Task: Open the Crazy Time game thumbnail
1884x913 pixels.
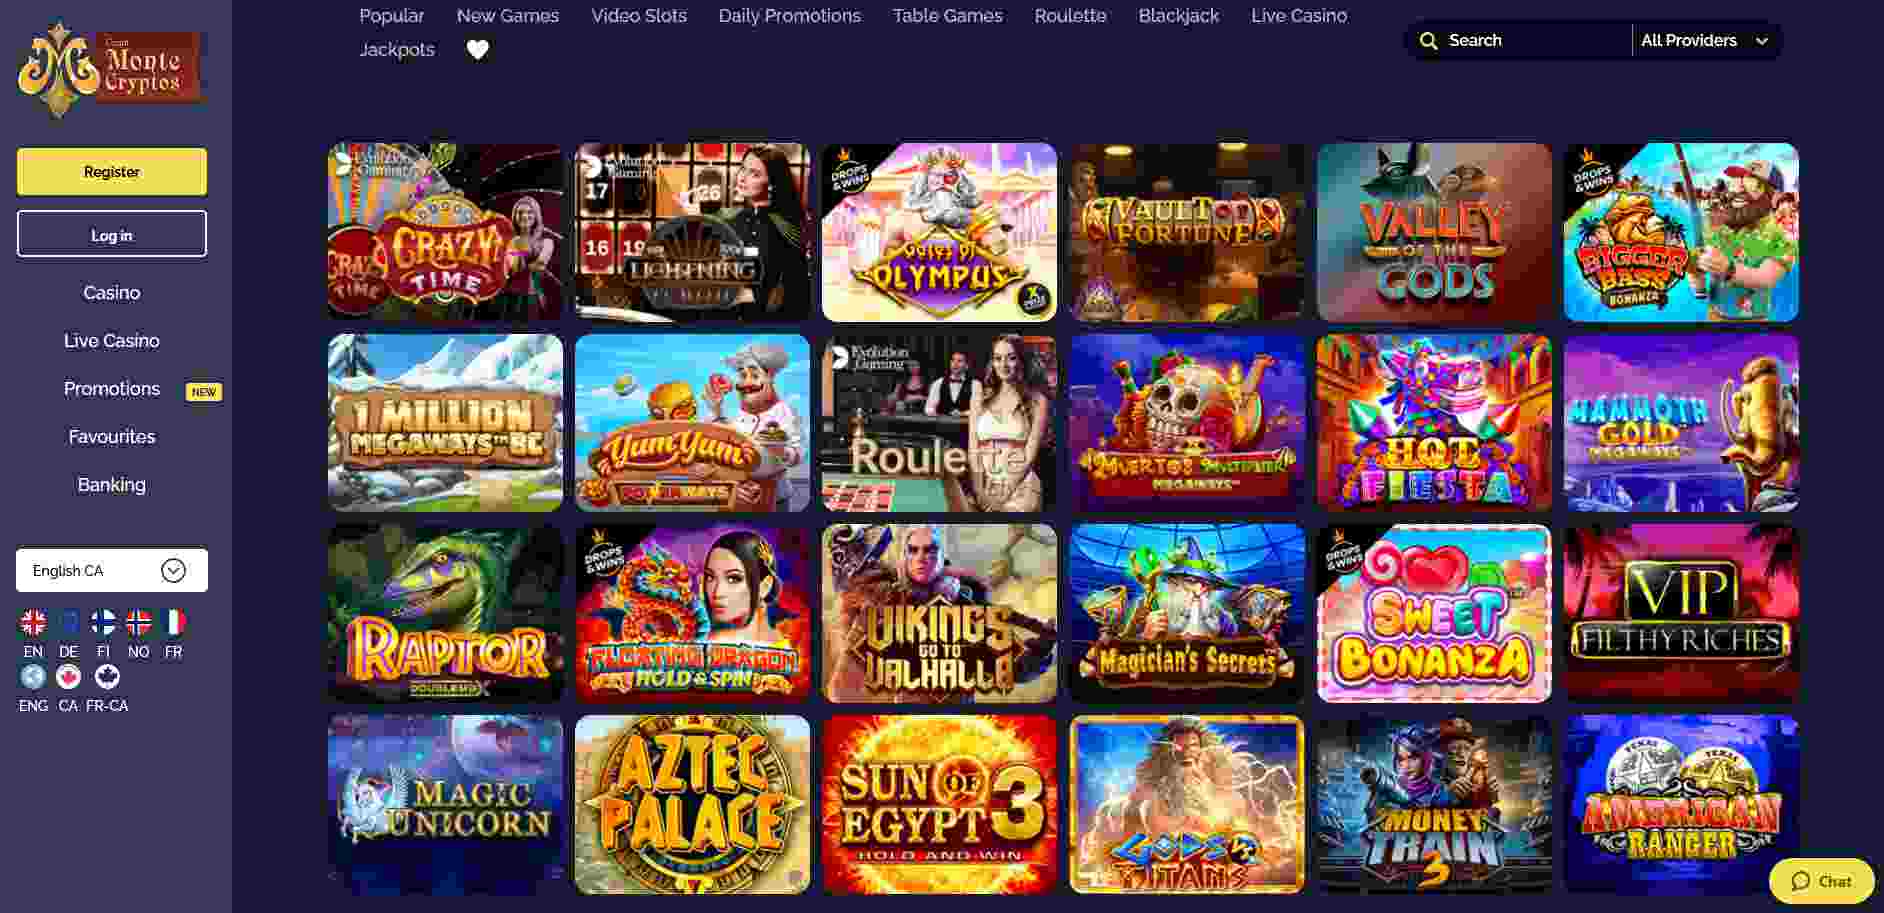Action: click(x=445, y=232)
